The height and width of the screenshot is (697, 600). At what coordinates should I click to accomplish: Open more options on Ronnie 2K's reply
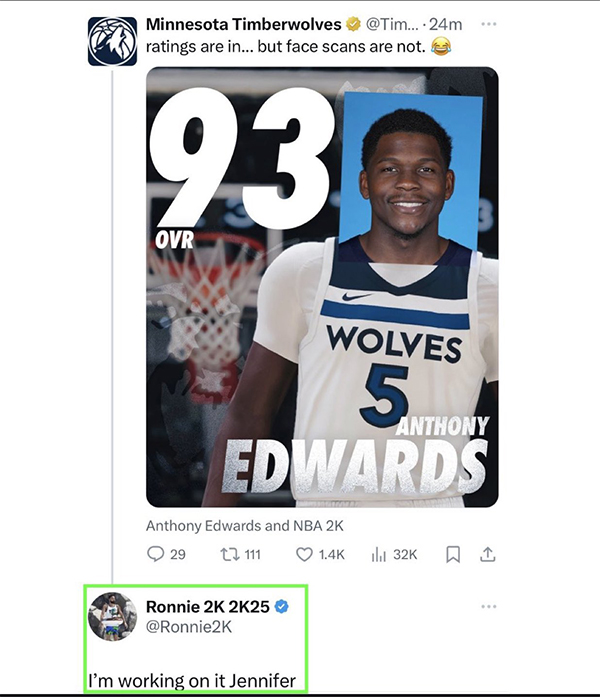click(488, 606)
